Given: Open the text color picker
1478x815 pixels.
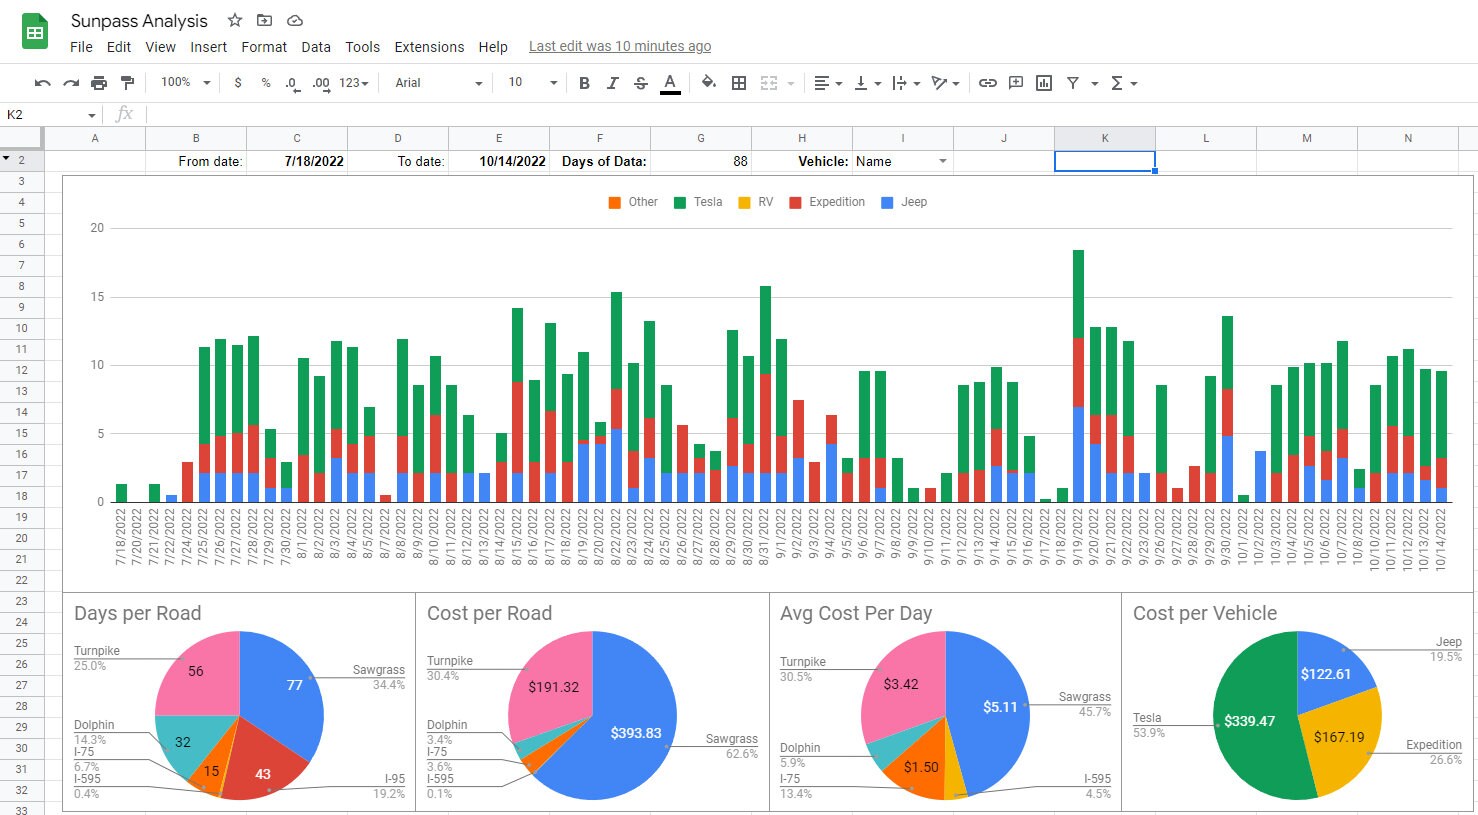Looking at the screenshot, I should [x=670, y=83].
